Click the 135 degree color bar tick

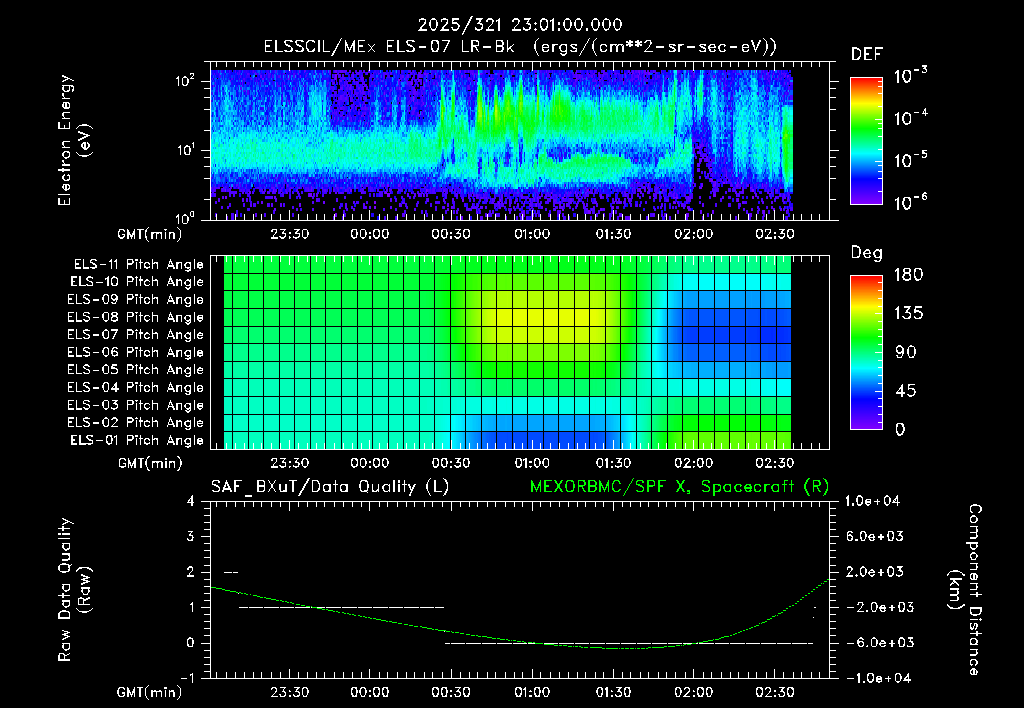(x=908, y=314)
